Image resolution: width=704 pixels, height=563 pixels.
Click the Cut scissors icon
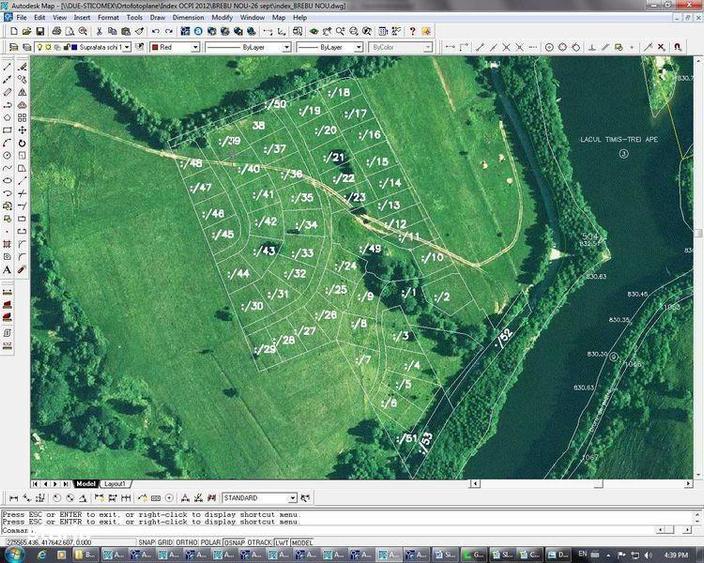tap(99, 31)
